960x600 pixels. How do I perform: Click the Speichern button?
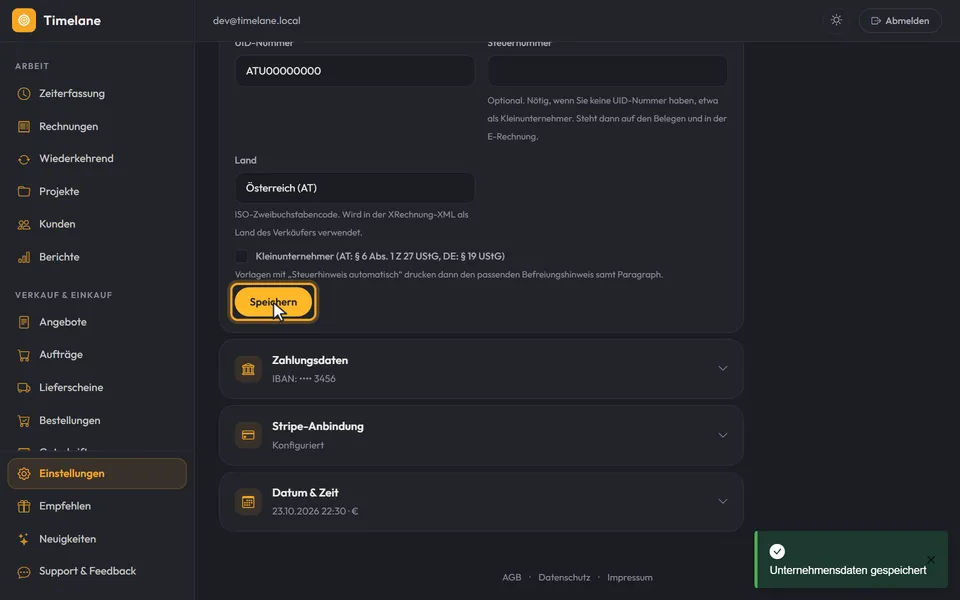[273, 302]
